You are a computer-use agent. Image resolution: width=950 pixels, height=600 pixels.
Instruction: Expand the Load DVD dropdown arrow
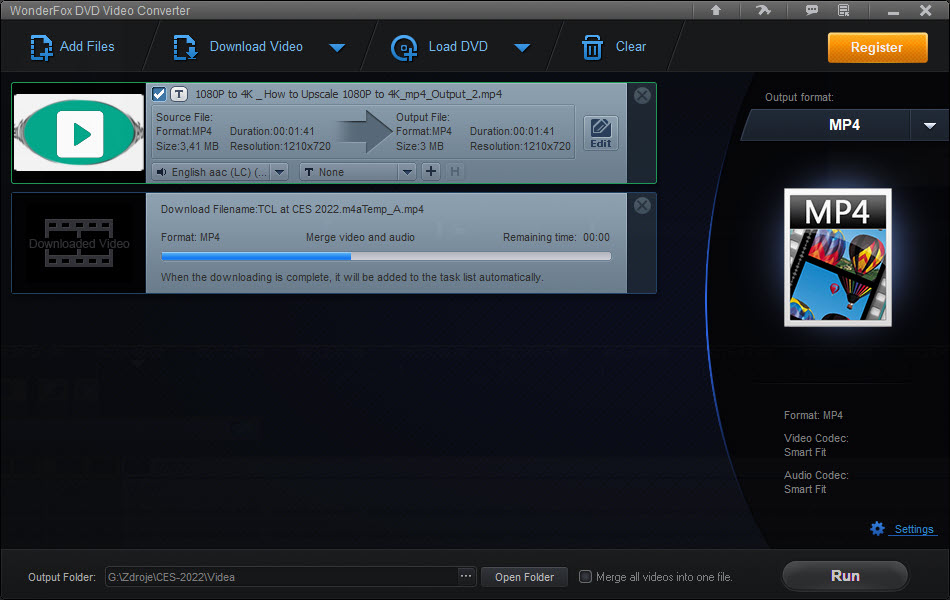[521, 47]
